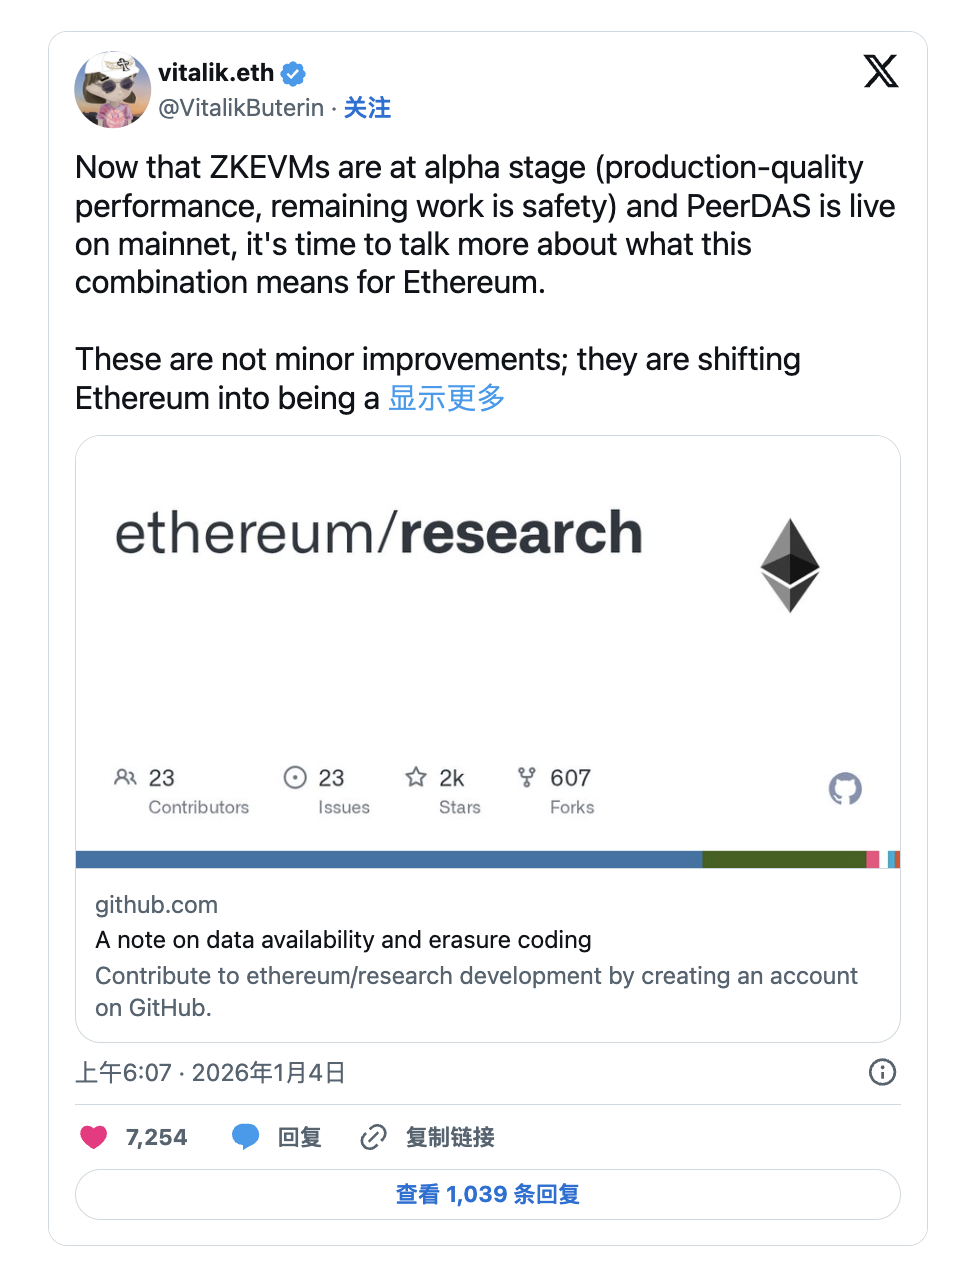Click the 复制链接 copy link text
Image resolution: width=968 pixels, height=1266 pixels.
click(x=450, y=1137)
